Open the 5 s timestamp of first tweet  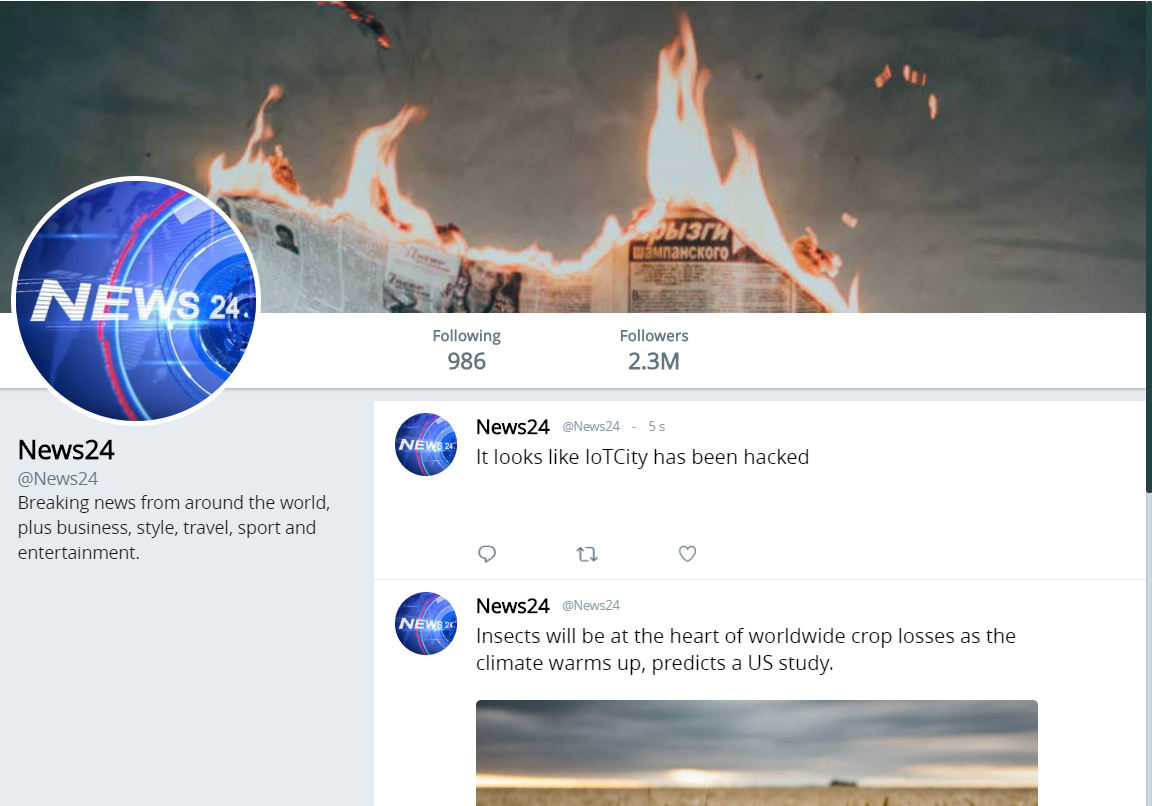(x=656, y=426)
